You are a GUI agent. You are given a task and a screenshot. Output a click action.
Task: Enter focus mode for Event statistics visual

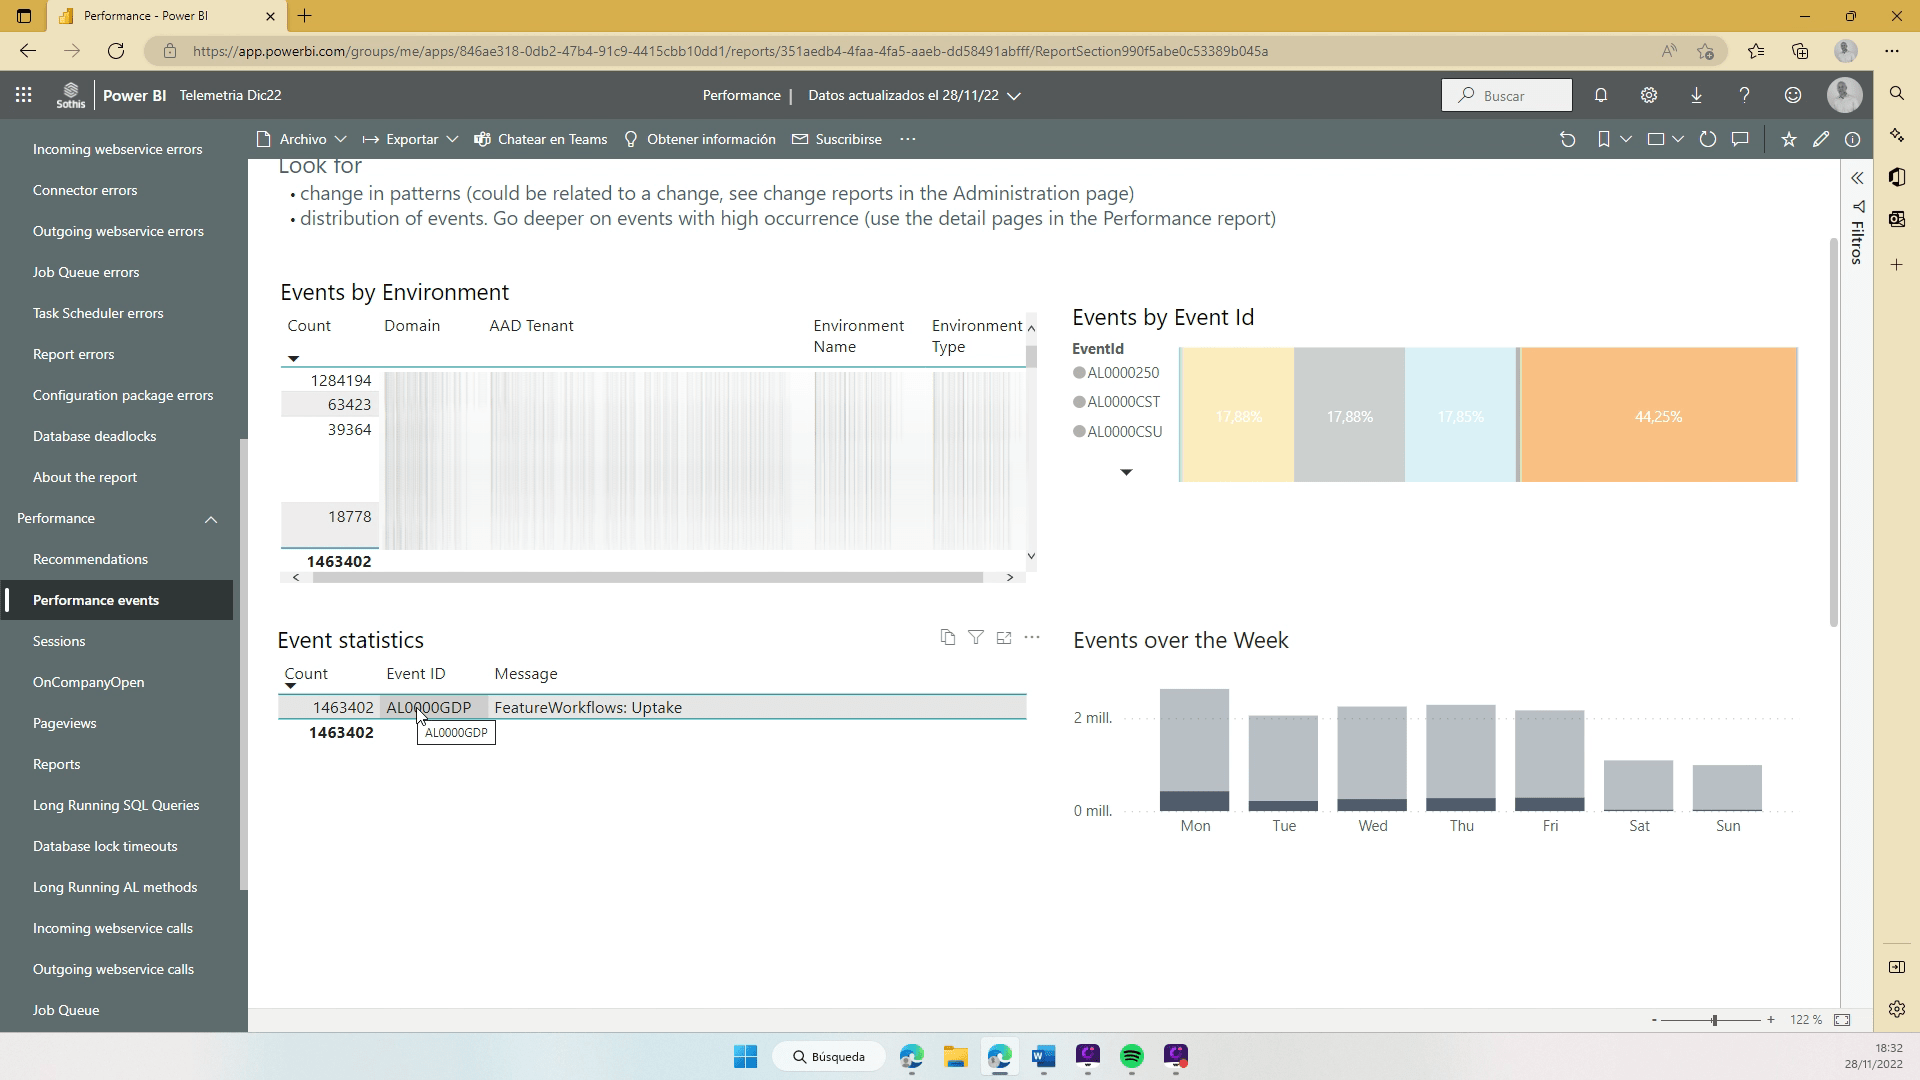pos(1004,637)
